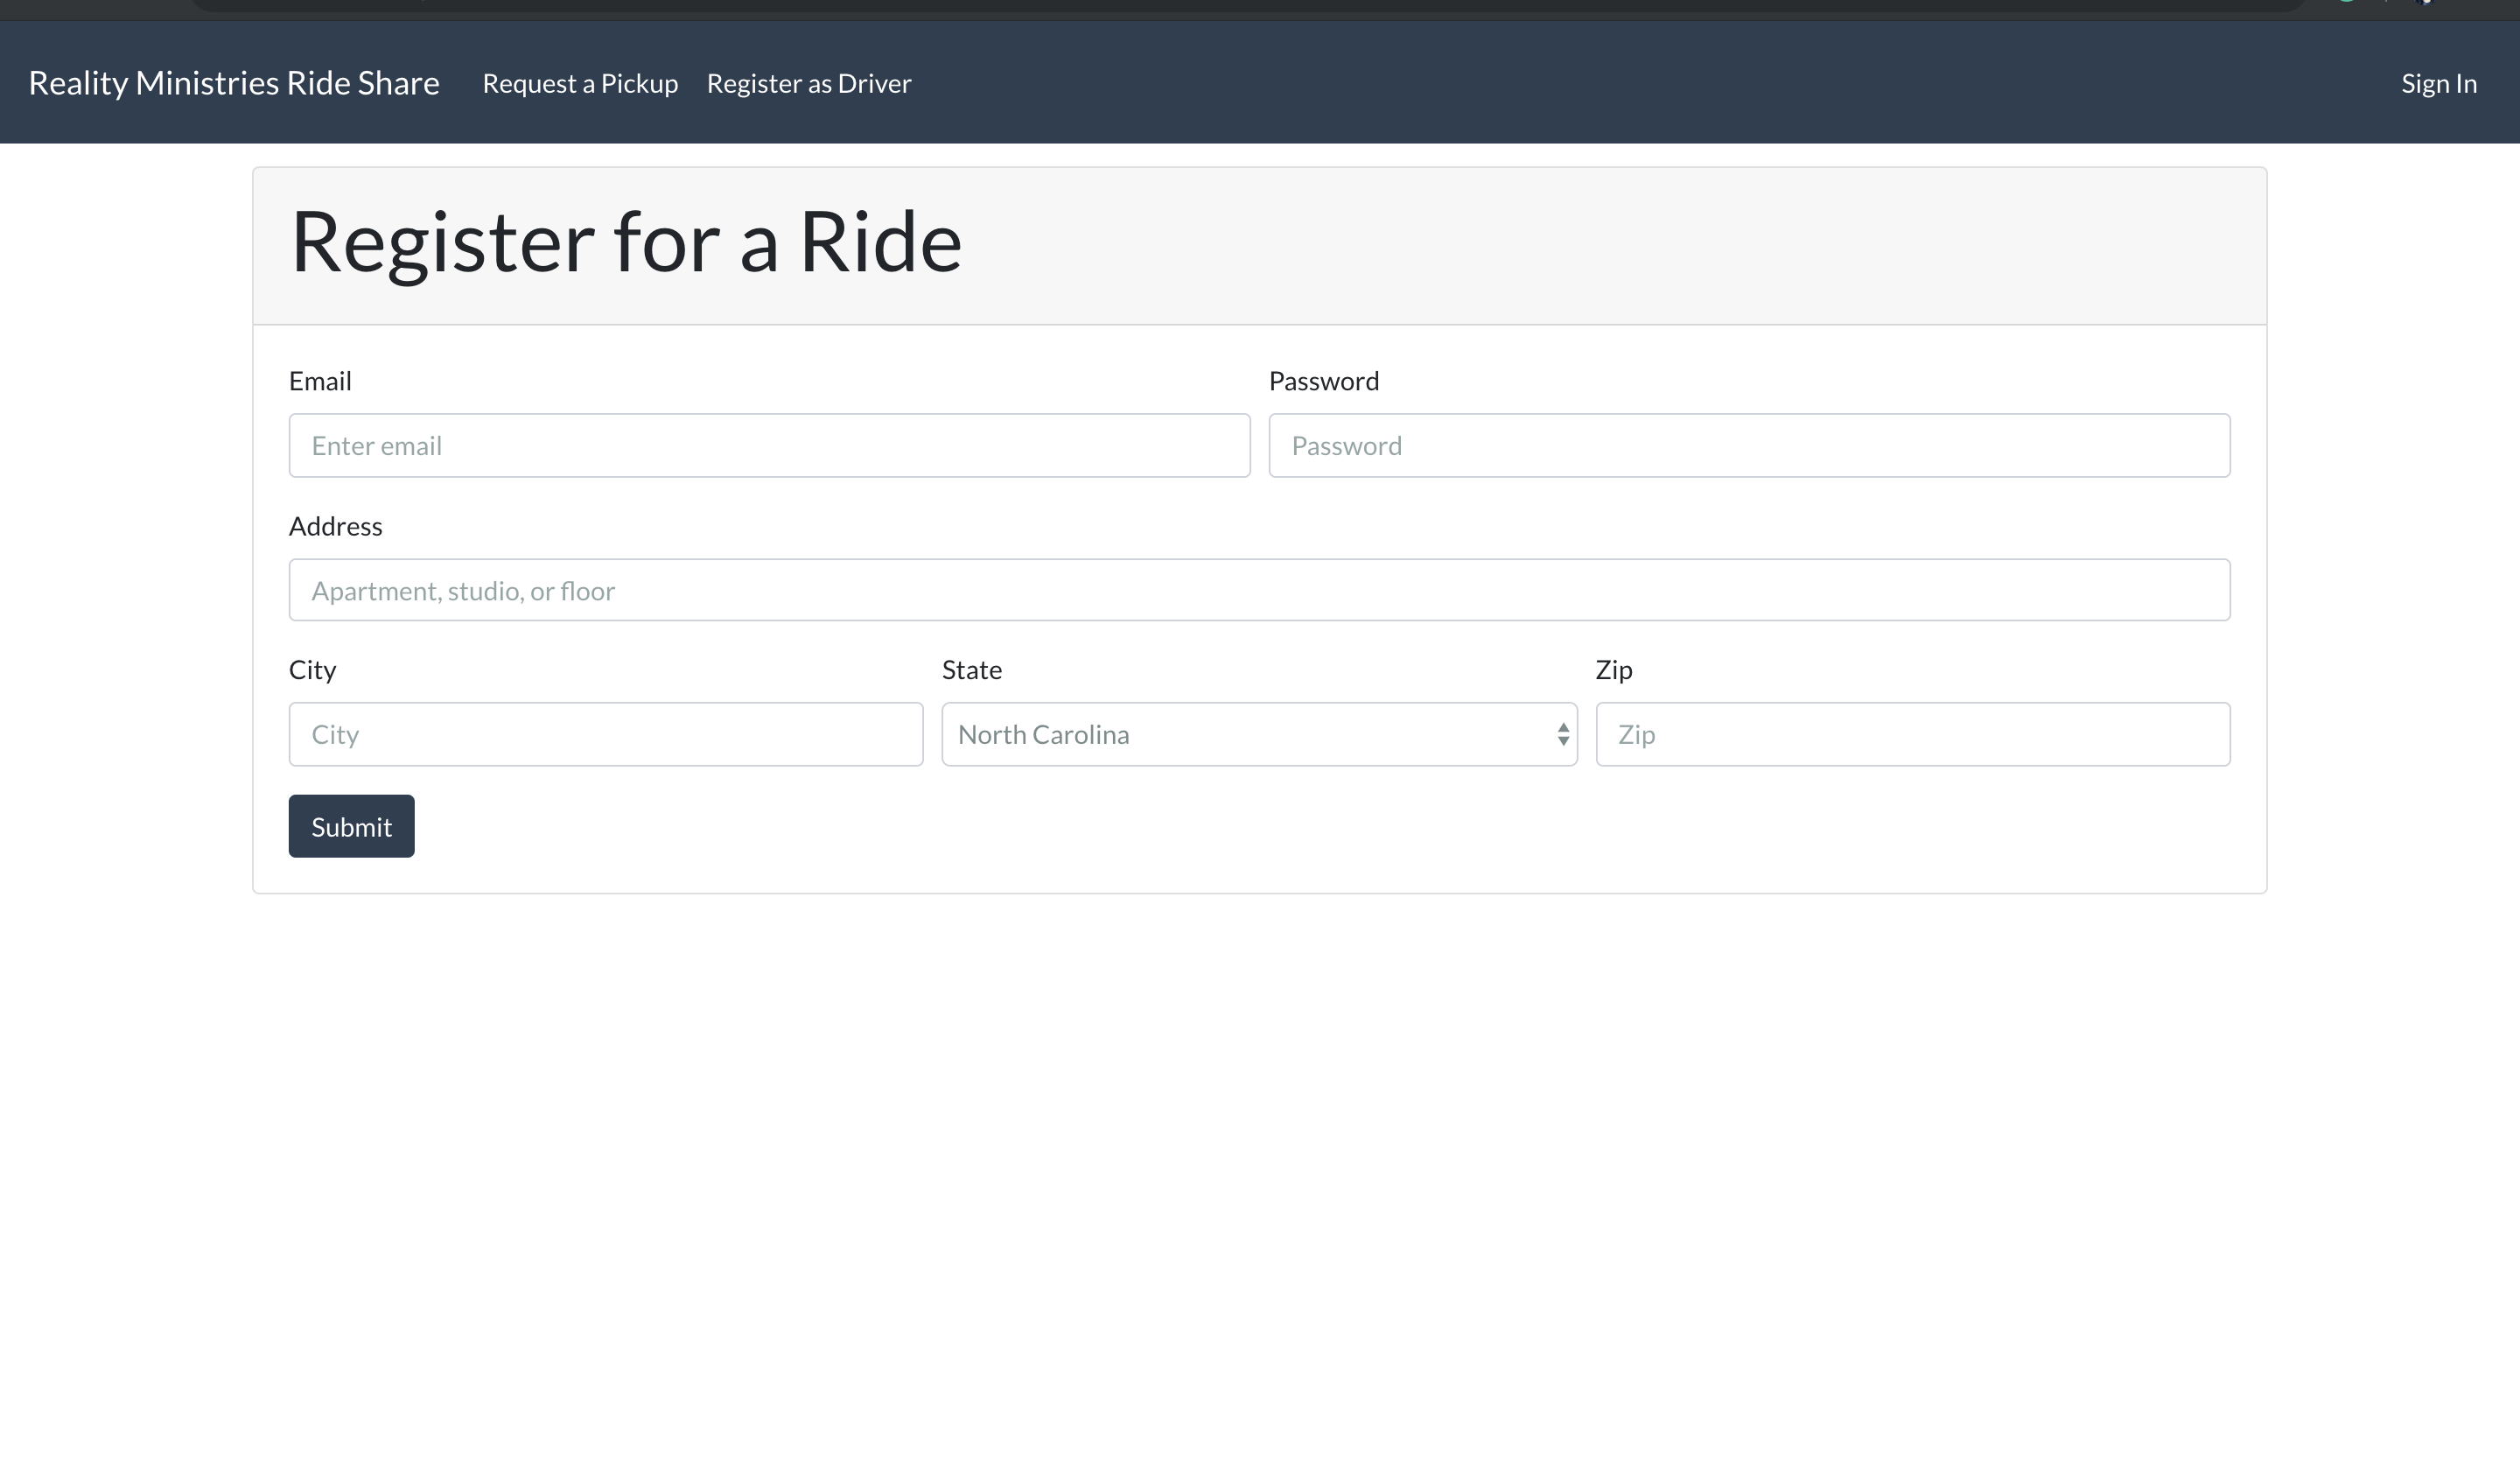The image size is (2520, 1458).
Task: Go to Register as Driver
Action: tap(808, 83)
